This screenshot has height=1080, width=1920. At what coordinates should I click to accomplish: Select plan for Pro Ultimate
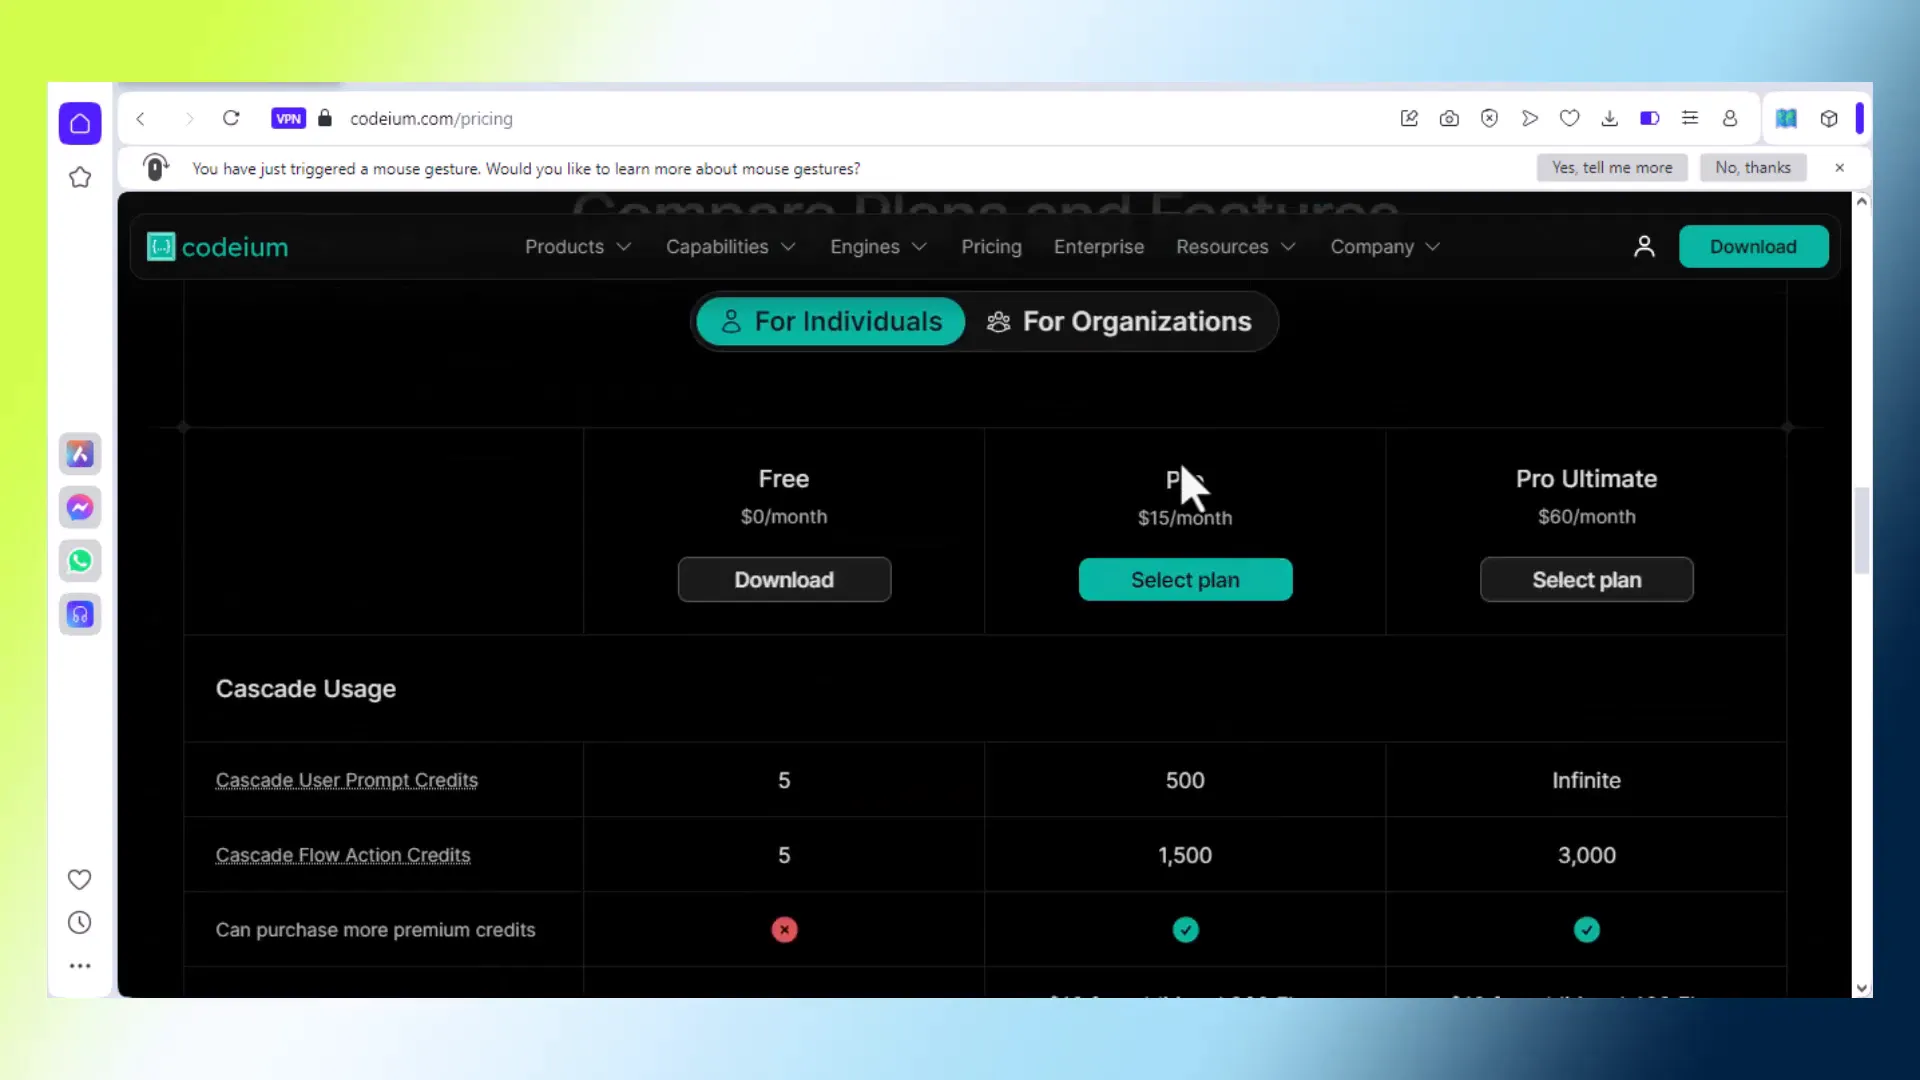(1586, 580)
